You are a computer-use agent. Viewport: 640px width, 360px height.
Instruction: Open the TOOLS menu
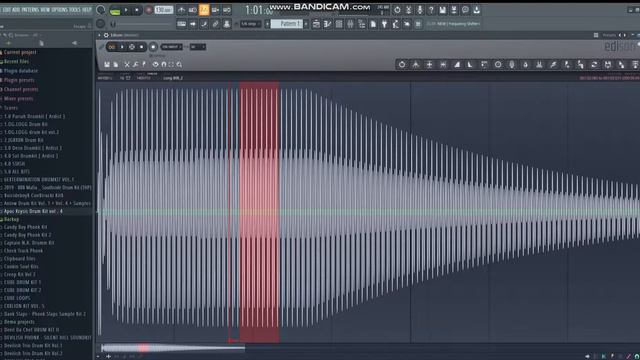[75, 9]
